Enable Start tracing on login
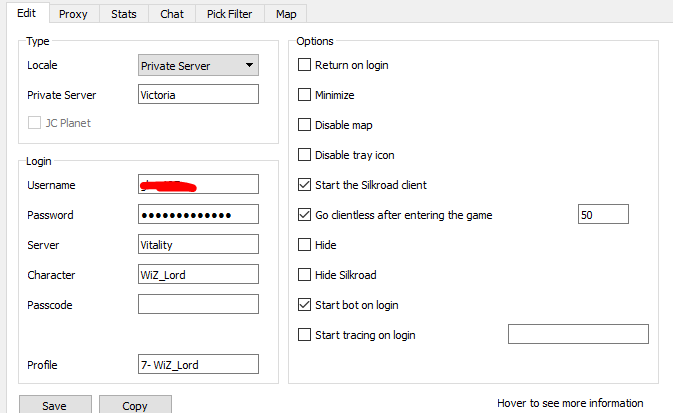Viewport: 673px width, 413px height. [305, 335]
